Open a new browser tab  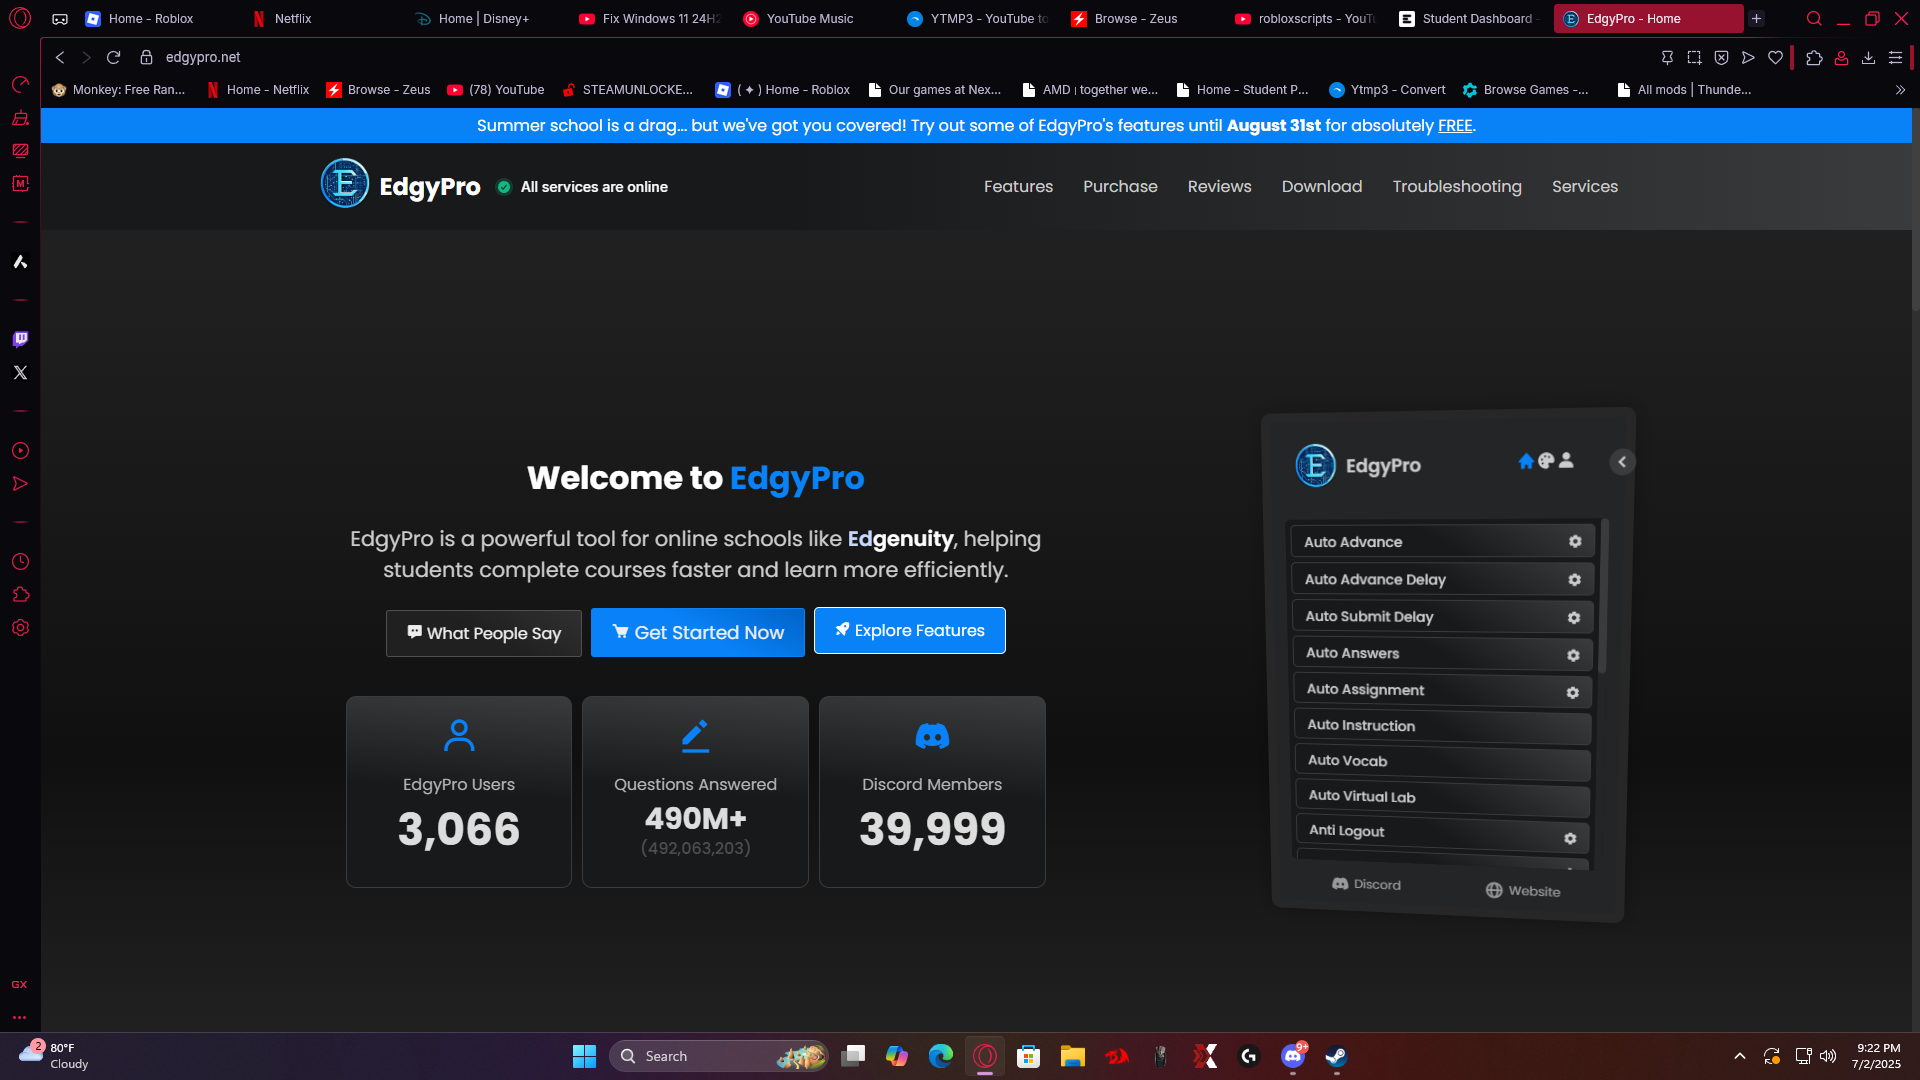pos(1756,18)
